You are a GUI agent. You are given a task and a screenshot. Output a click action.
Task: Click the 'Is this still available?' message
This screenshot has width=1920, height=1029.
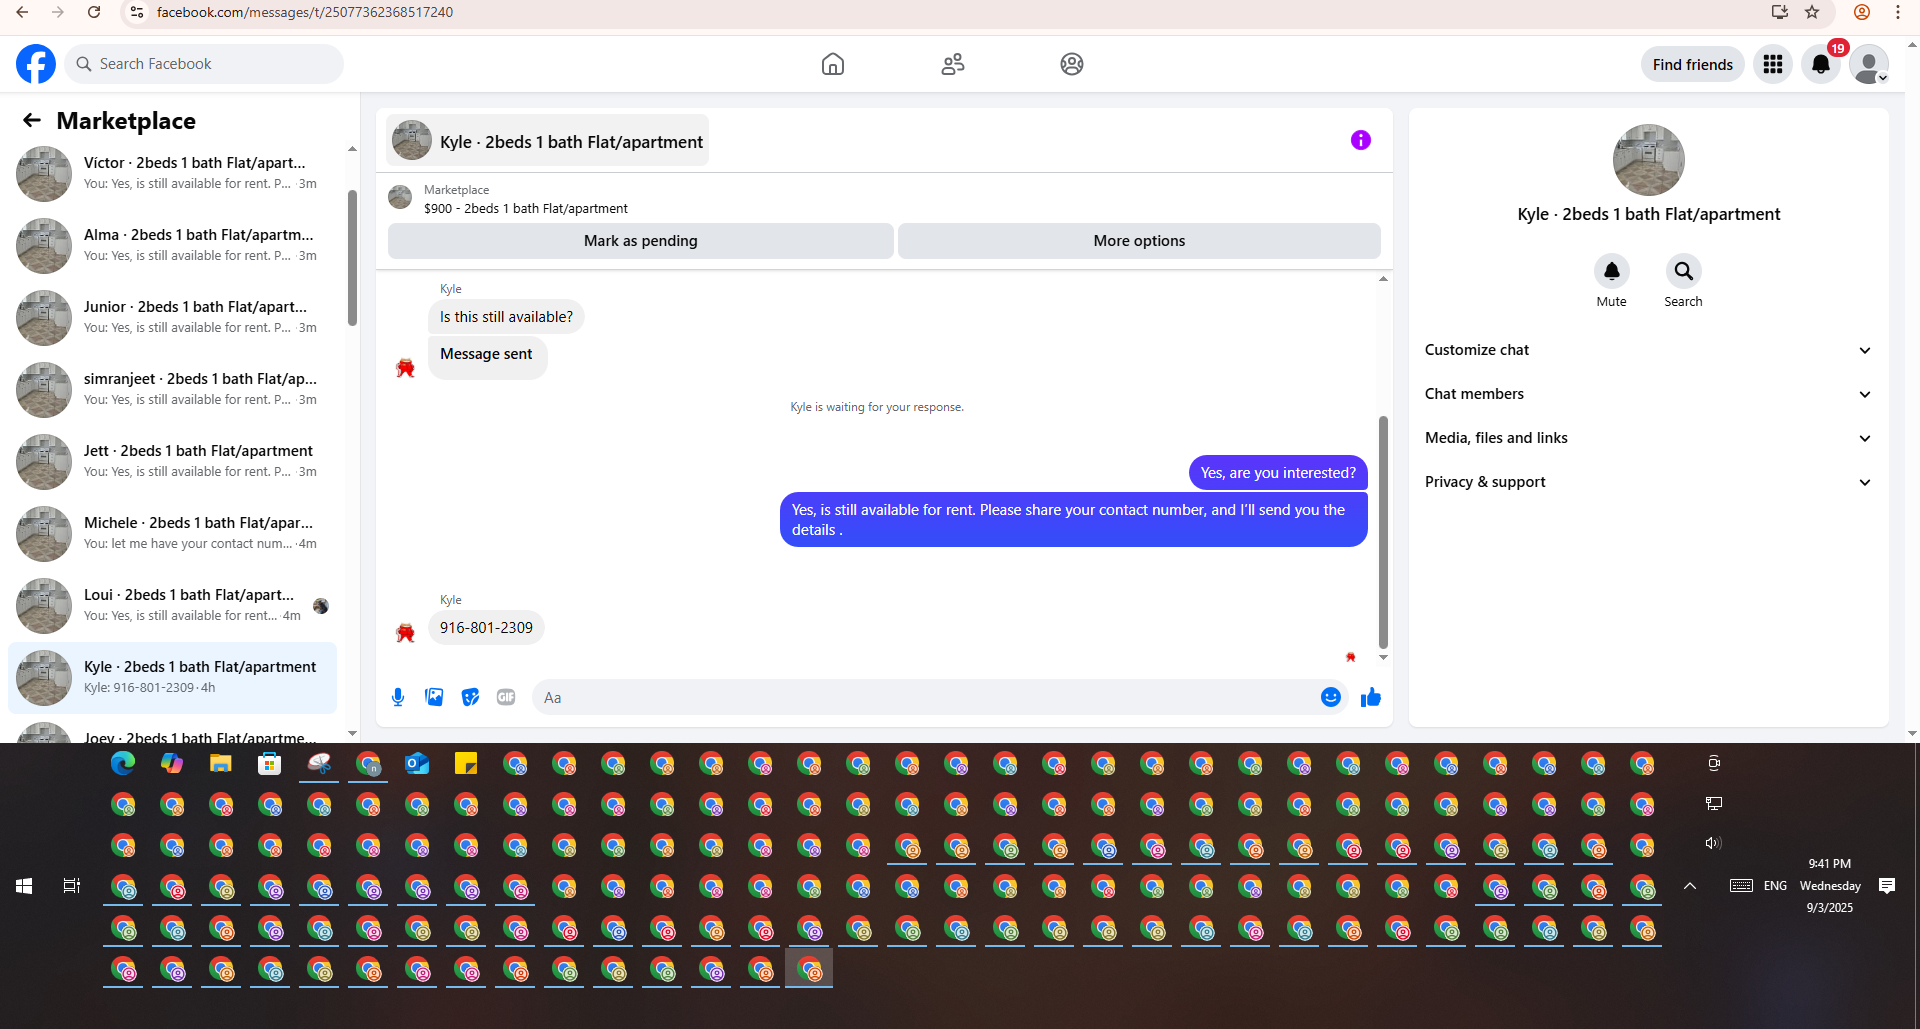(x=506, y=317)
